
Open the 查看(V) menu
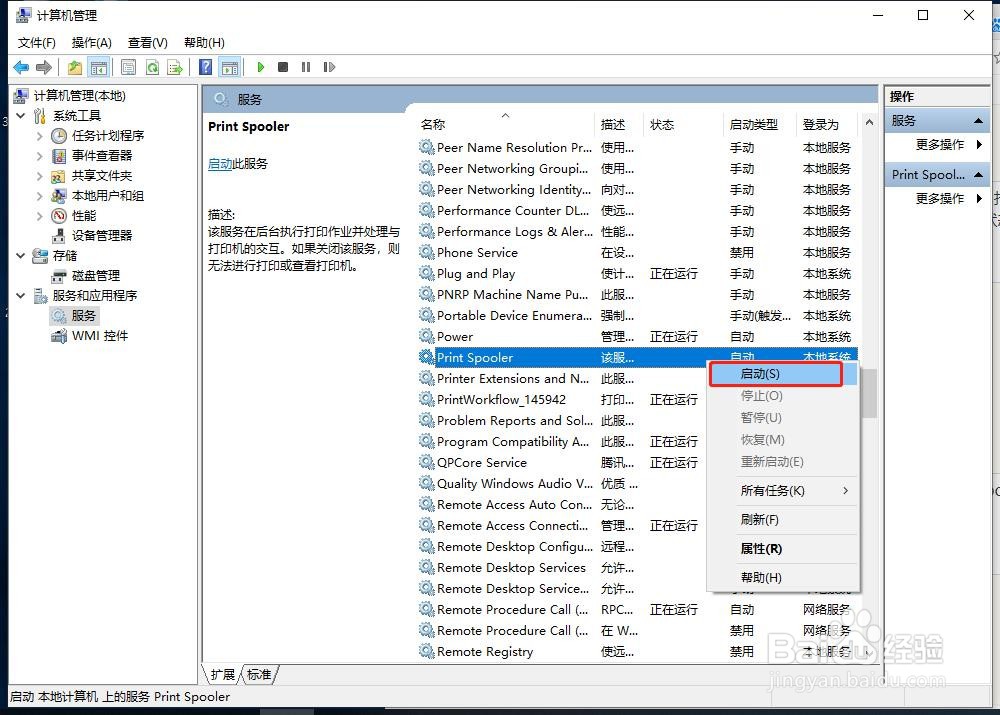147,43
